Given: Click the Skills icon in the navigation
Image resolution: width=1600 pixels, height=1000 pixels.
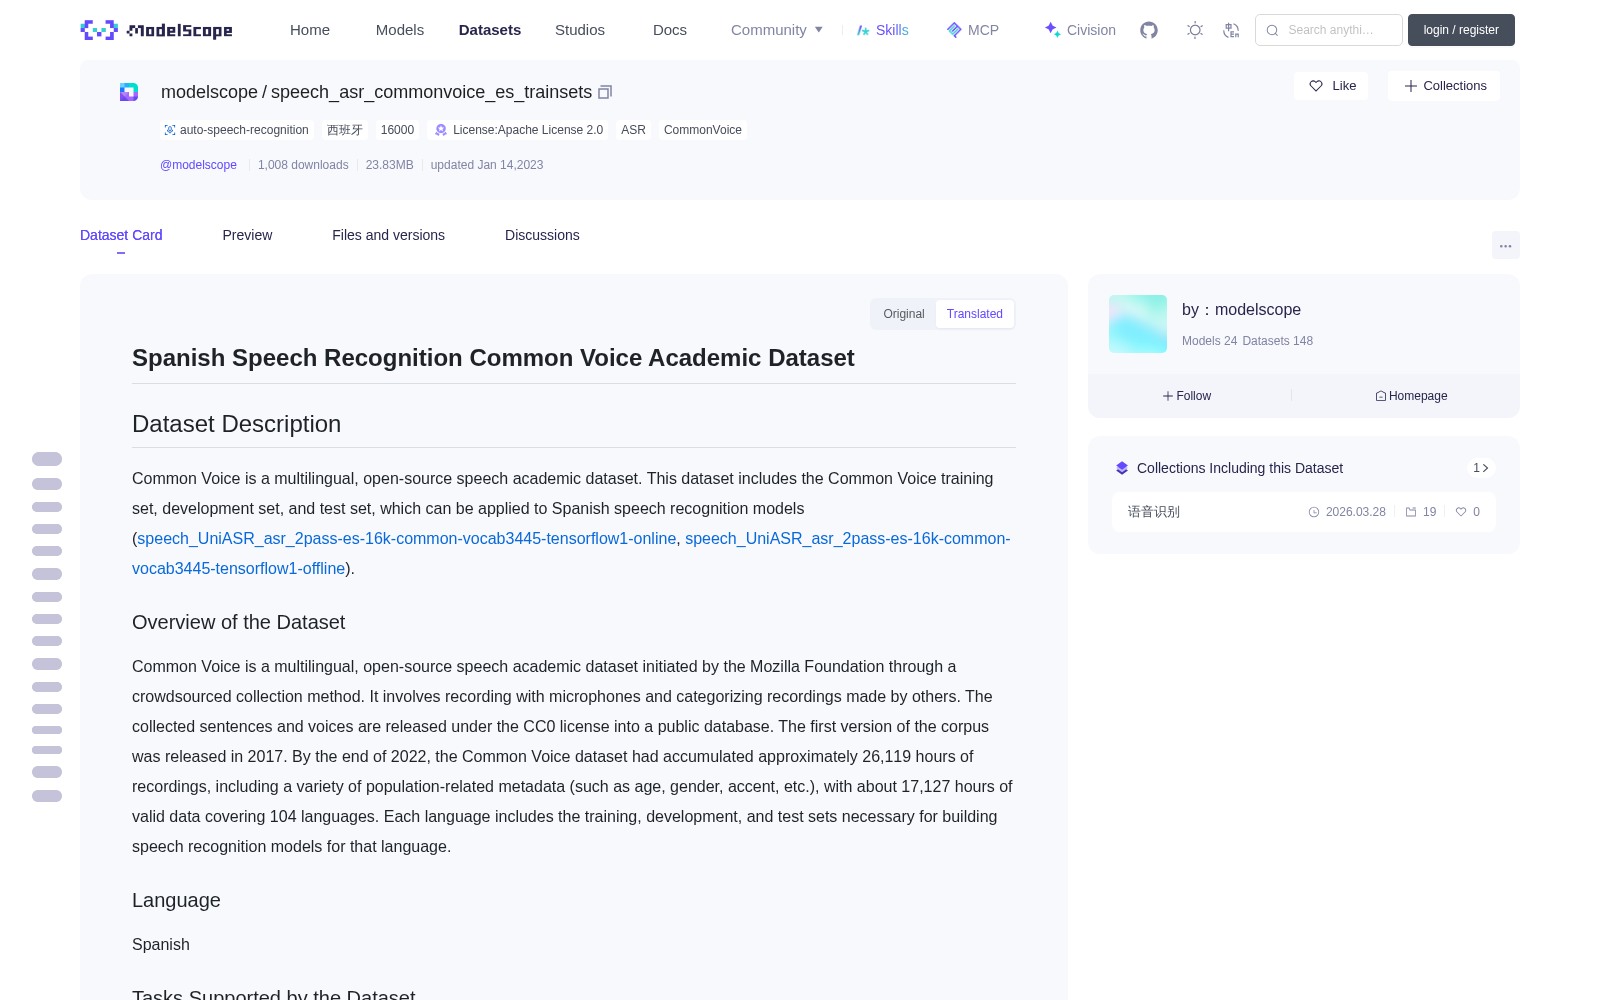Looking at the screenshot, I should coord(863,30).
